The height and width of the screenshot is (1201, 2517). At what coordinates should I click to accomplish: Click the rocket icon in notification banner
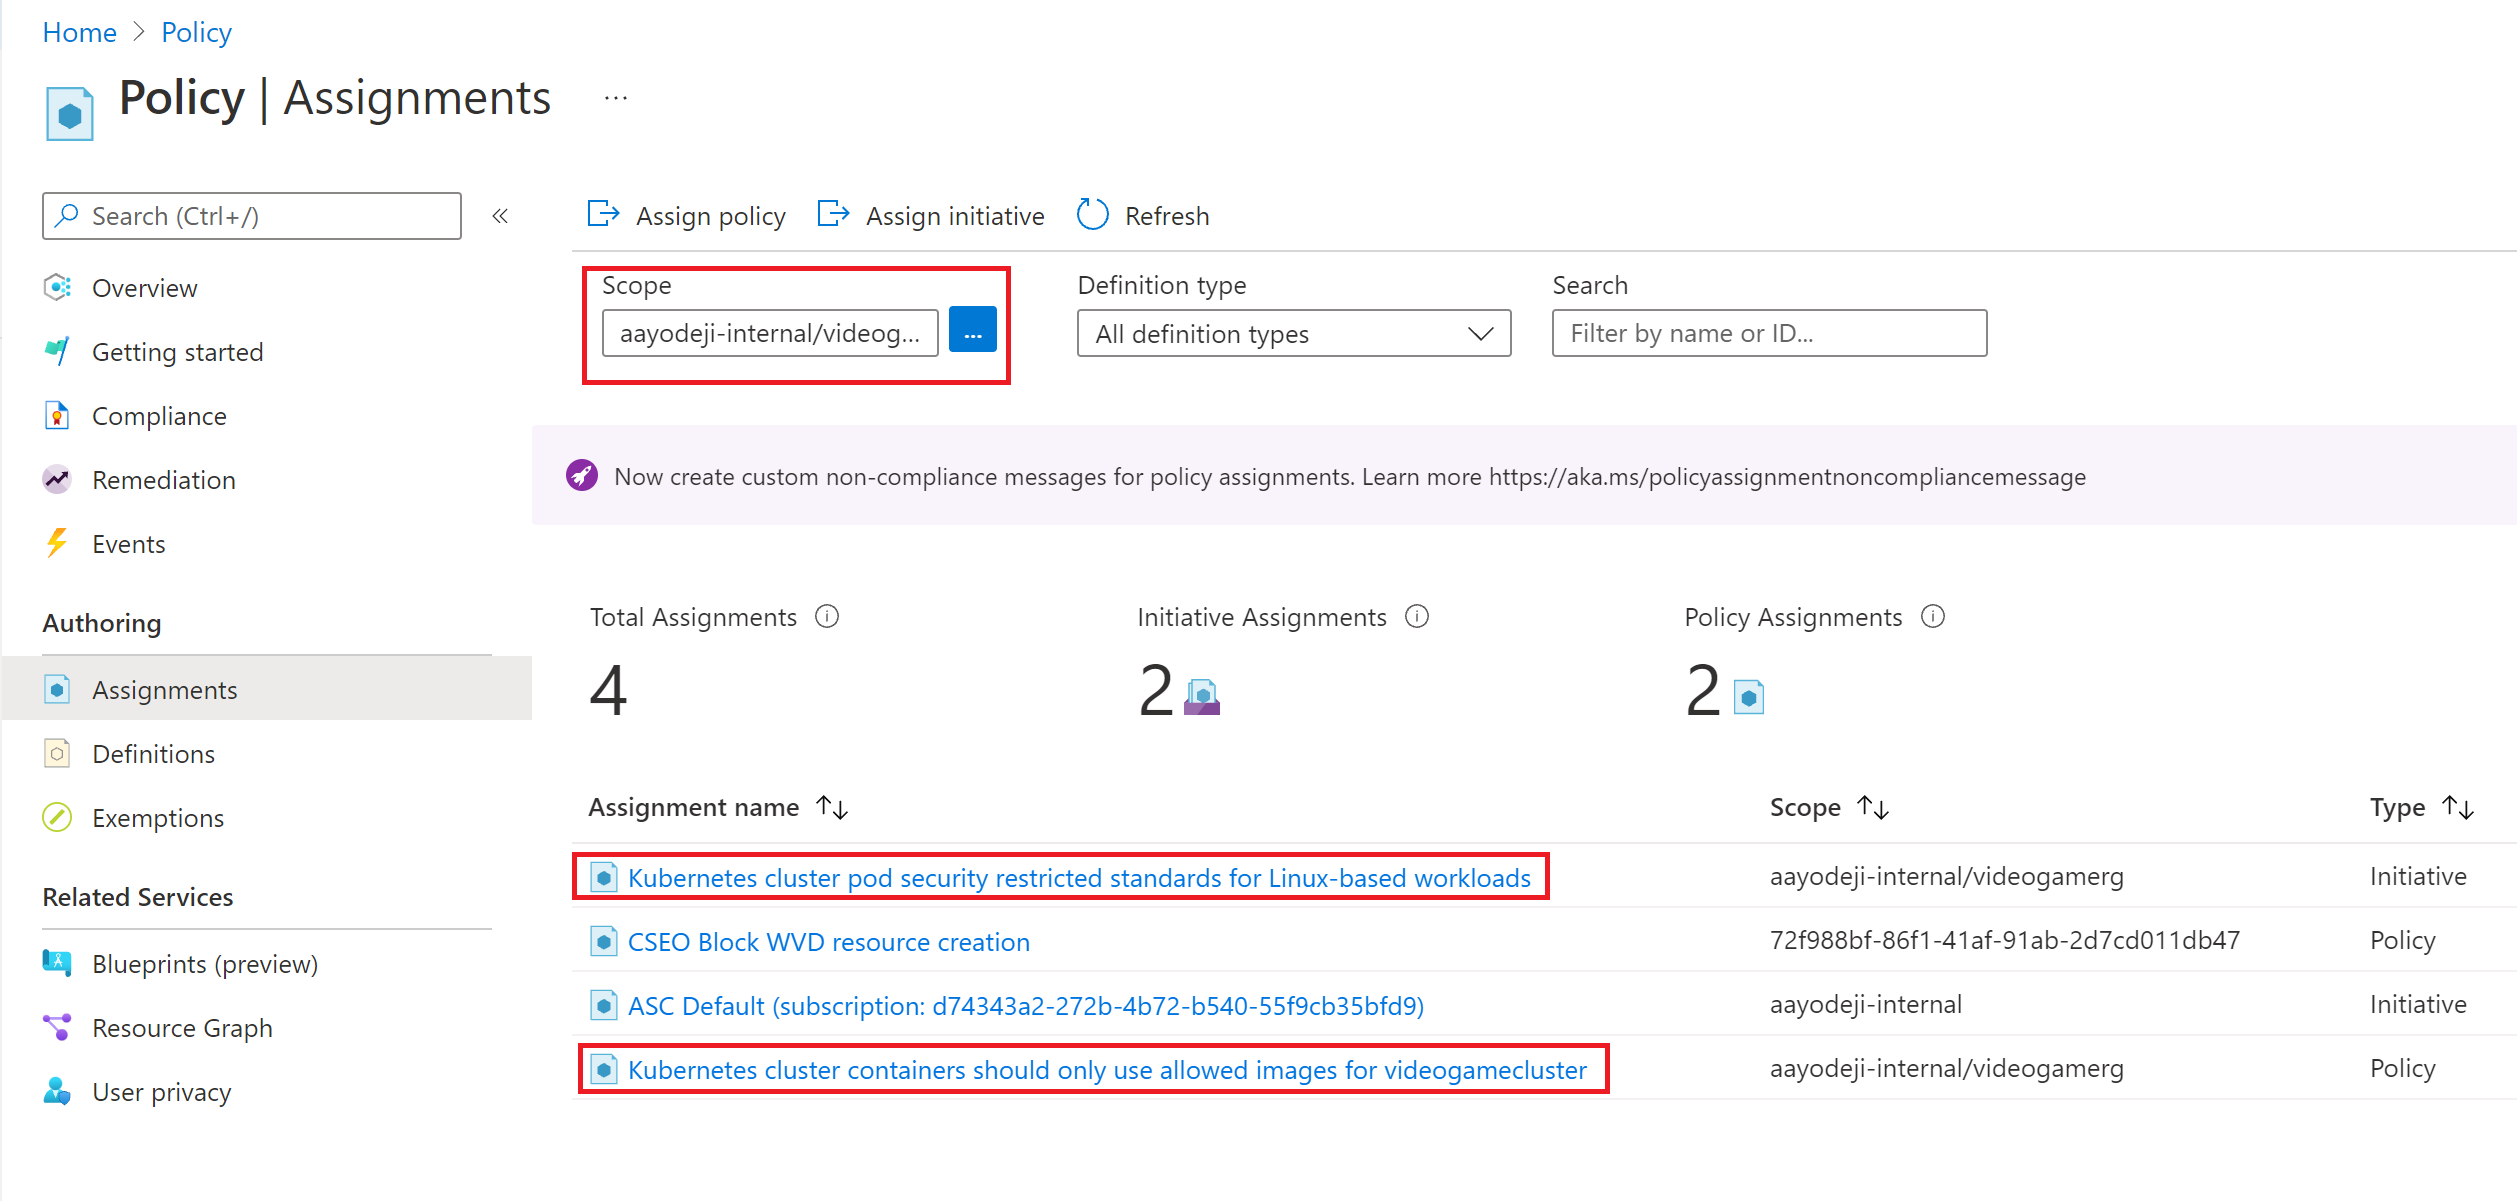[582, 475]
